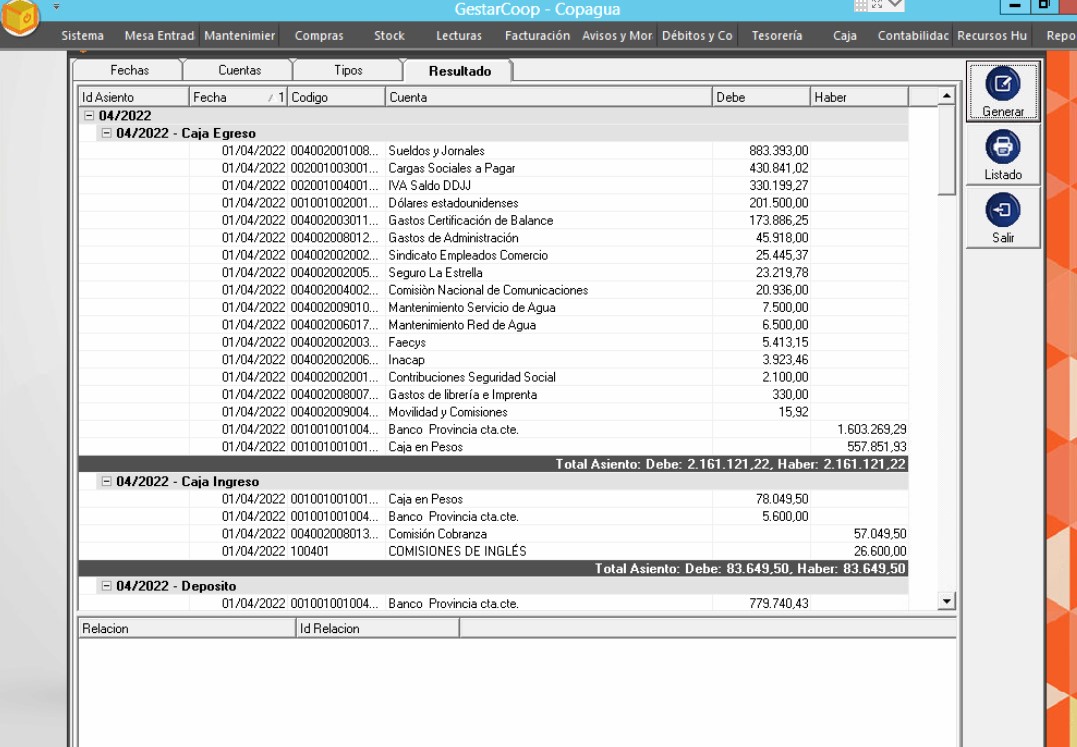Open the Contabilidad menu
This screenshot has height=747, width=1077.
pyautogui.click(x=912, y=36)
